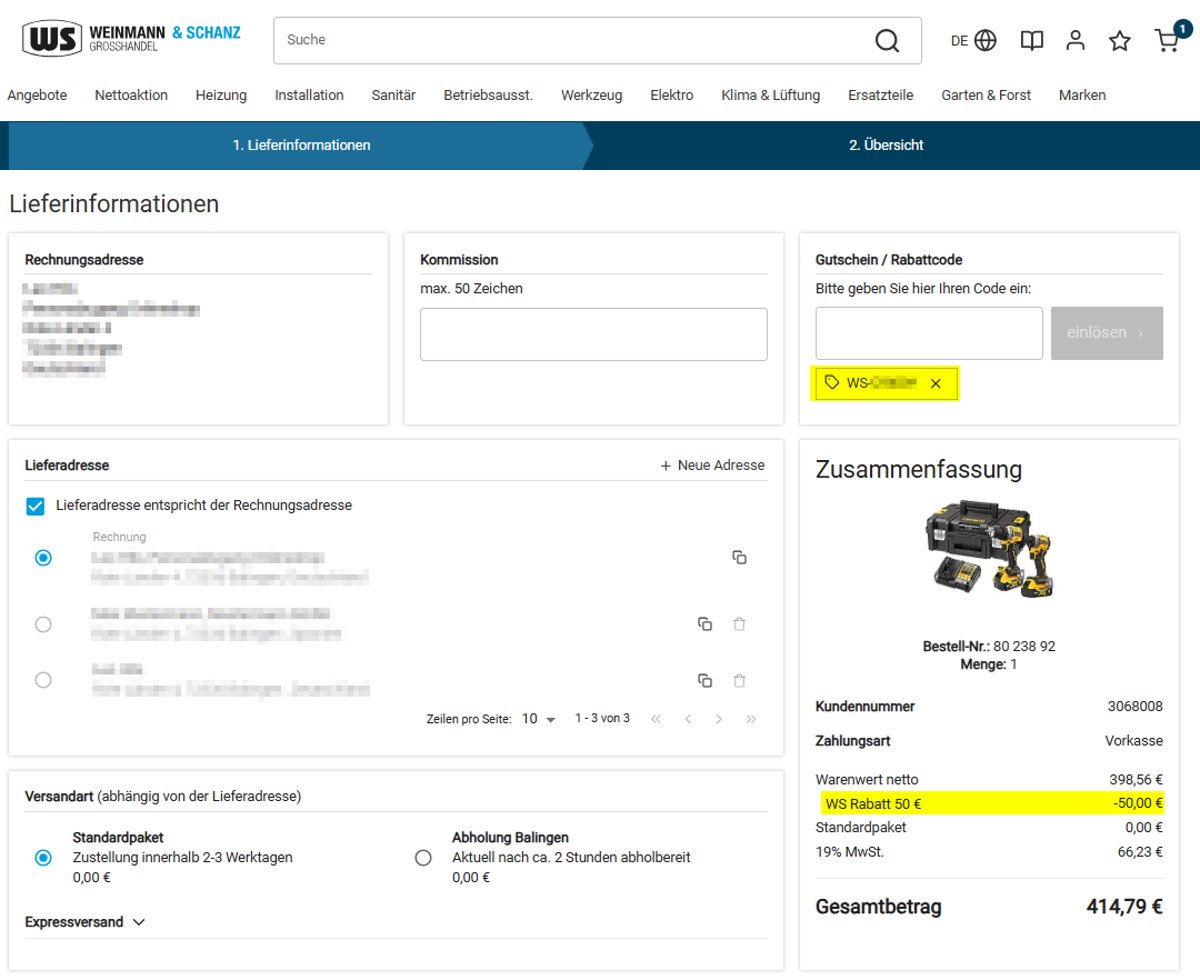Image resolution: width=1200 pixels, height=980 pixels.
Task: Choose Abholung Balingen pickup option
Action: (423, 857)
